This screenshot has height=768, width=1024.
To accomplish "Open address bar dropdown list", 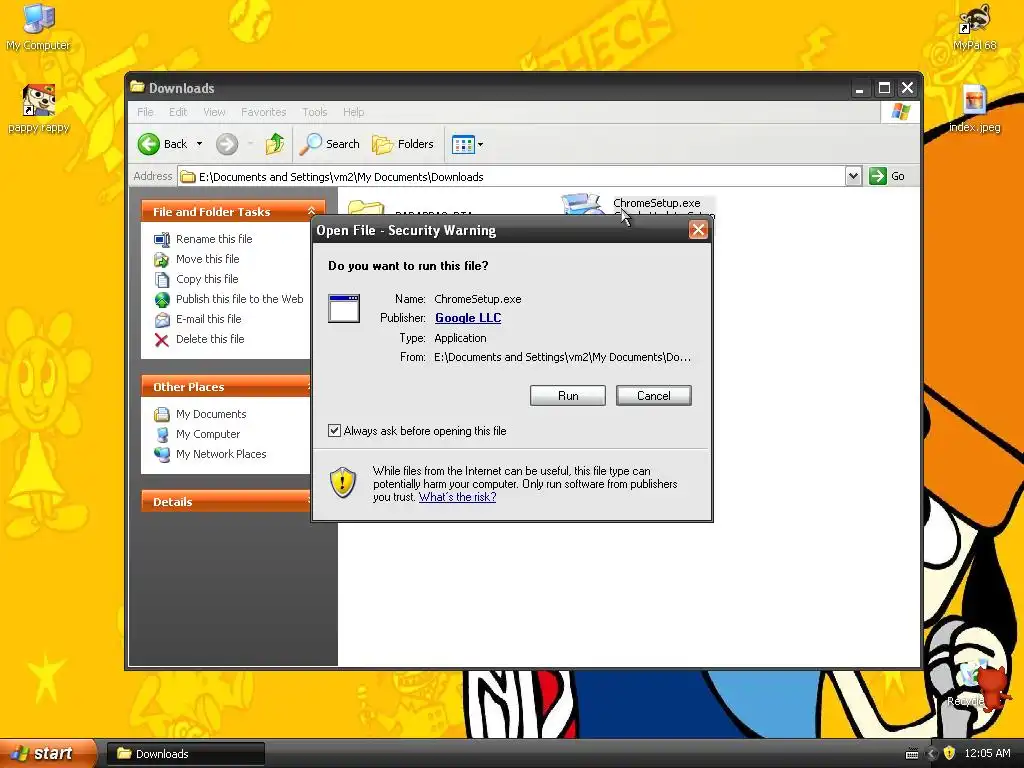I will (853, 176).
